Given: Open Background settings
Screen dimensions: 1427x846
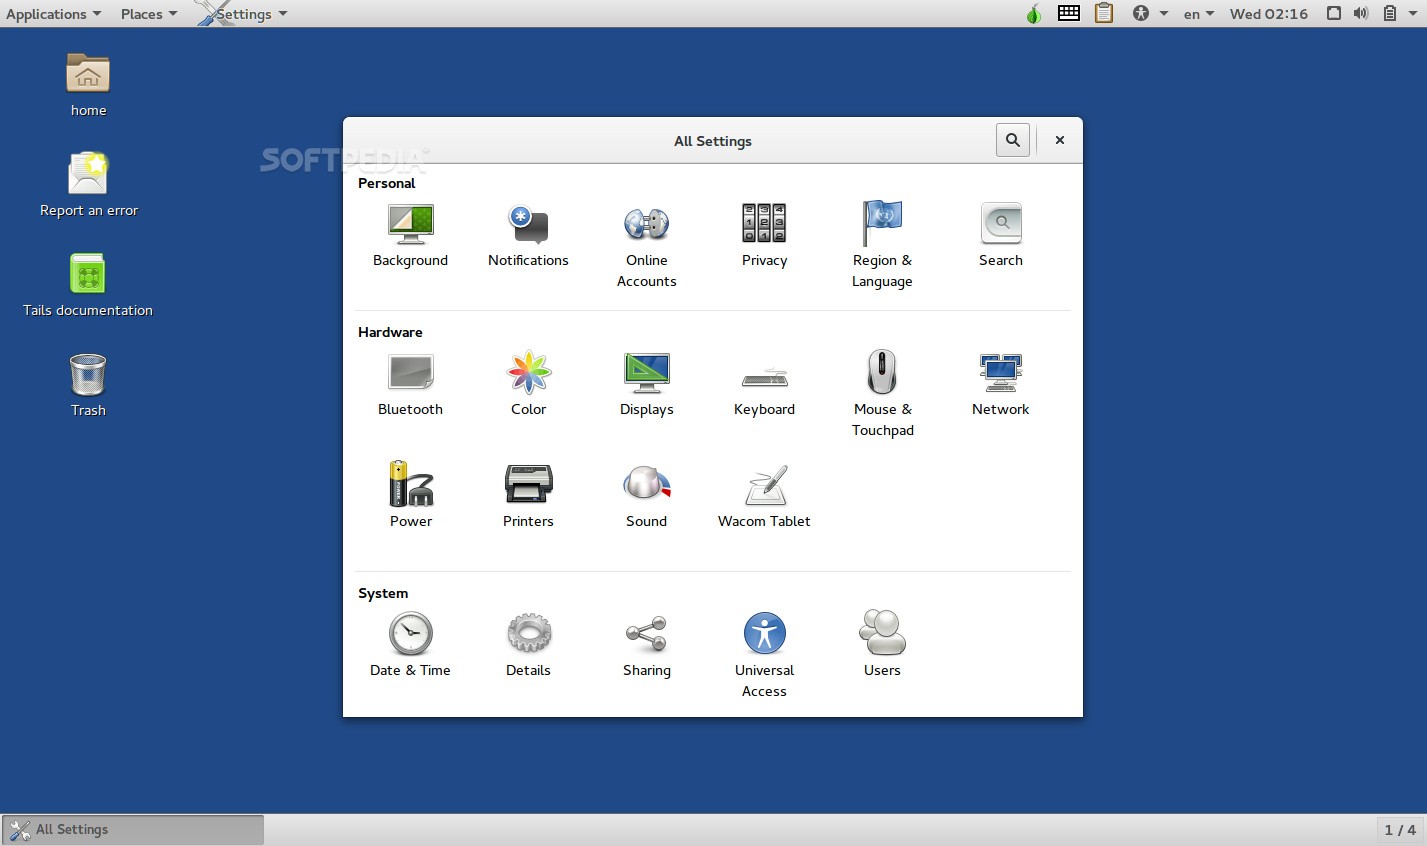Looking at the screenshot, I should (410, 236).
